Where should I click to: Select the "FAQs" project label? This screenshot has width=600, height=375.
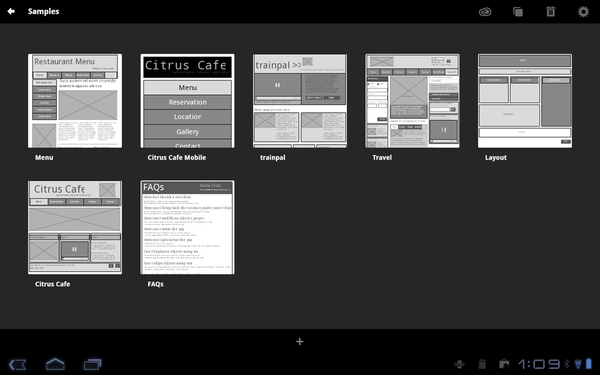[x=156, y=284]
